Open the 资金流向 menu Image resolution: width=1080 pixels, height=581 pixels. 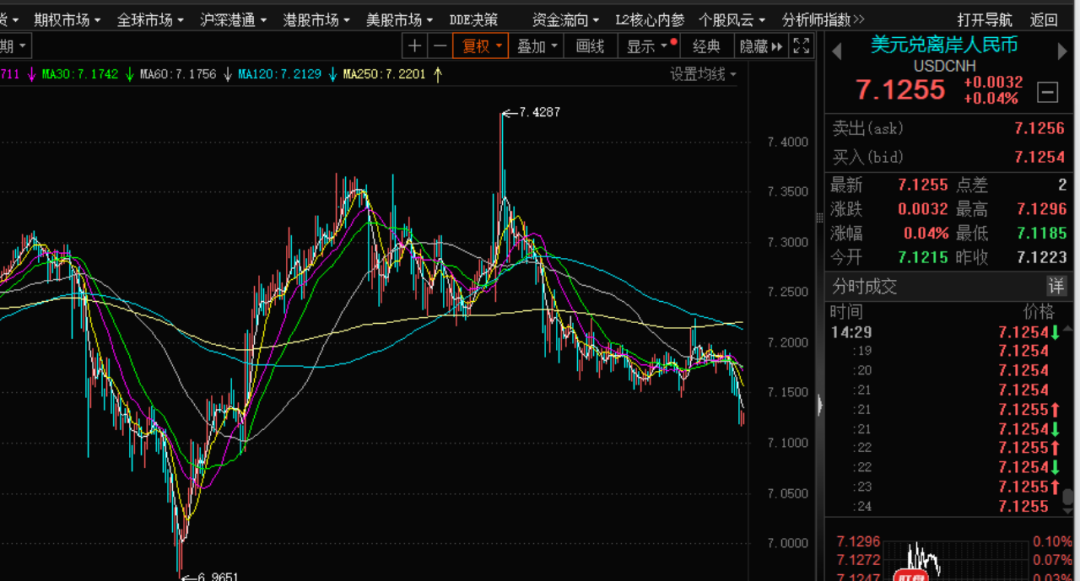pyautogui.click(x=566, y=19)
